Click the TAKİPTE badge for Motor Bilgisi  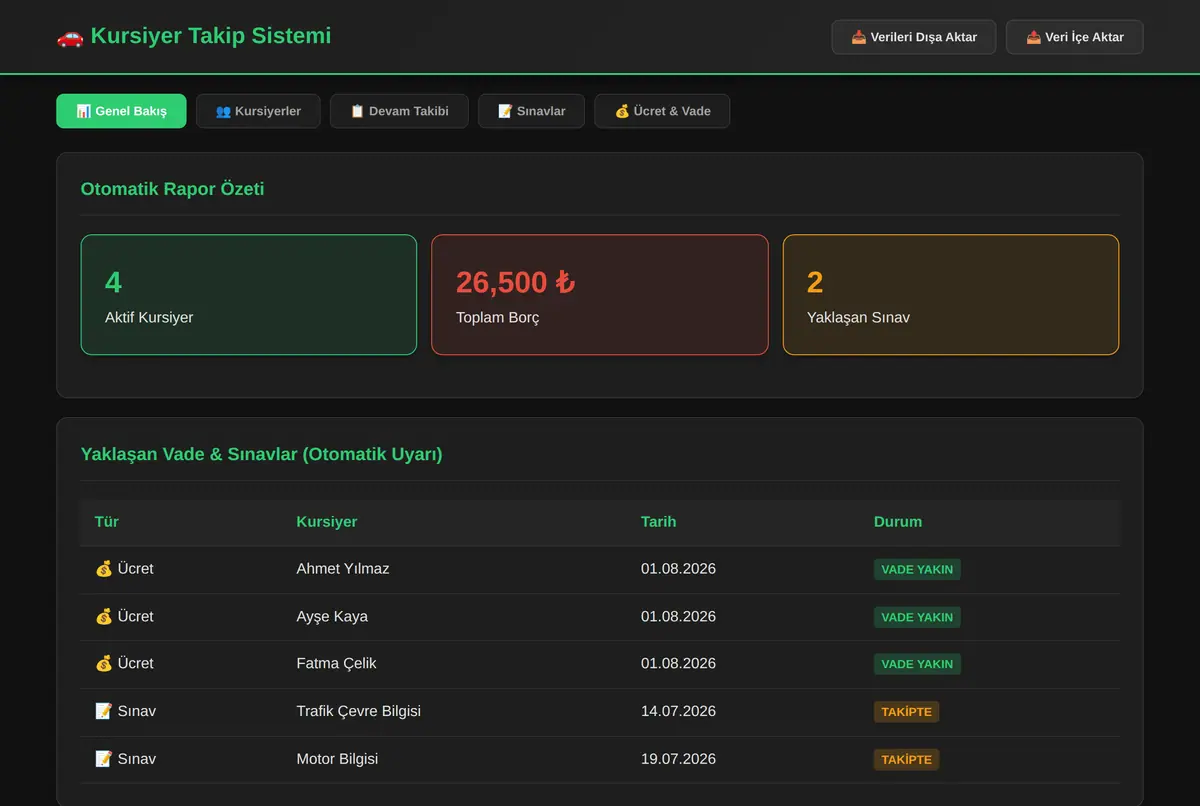pyautogui.click(x=906, y=760)
